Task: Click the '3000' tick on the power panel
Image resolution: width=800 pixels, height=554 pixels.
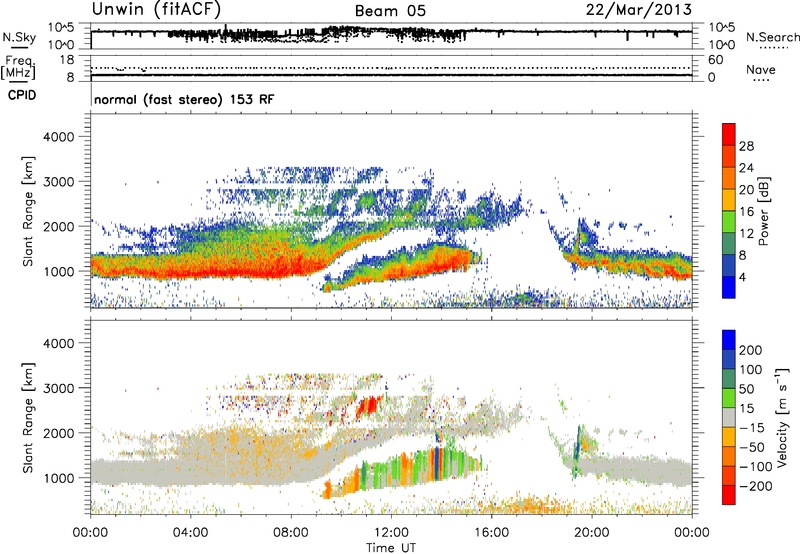Action: [59, 182]
